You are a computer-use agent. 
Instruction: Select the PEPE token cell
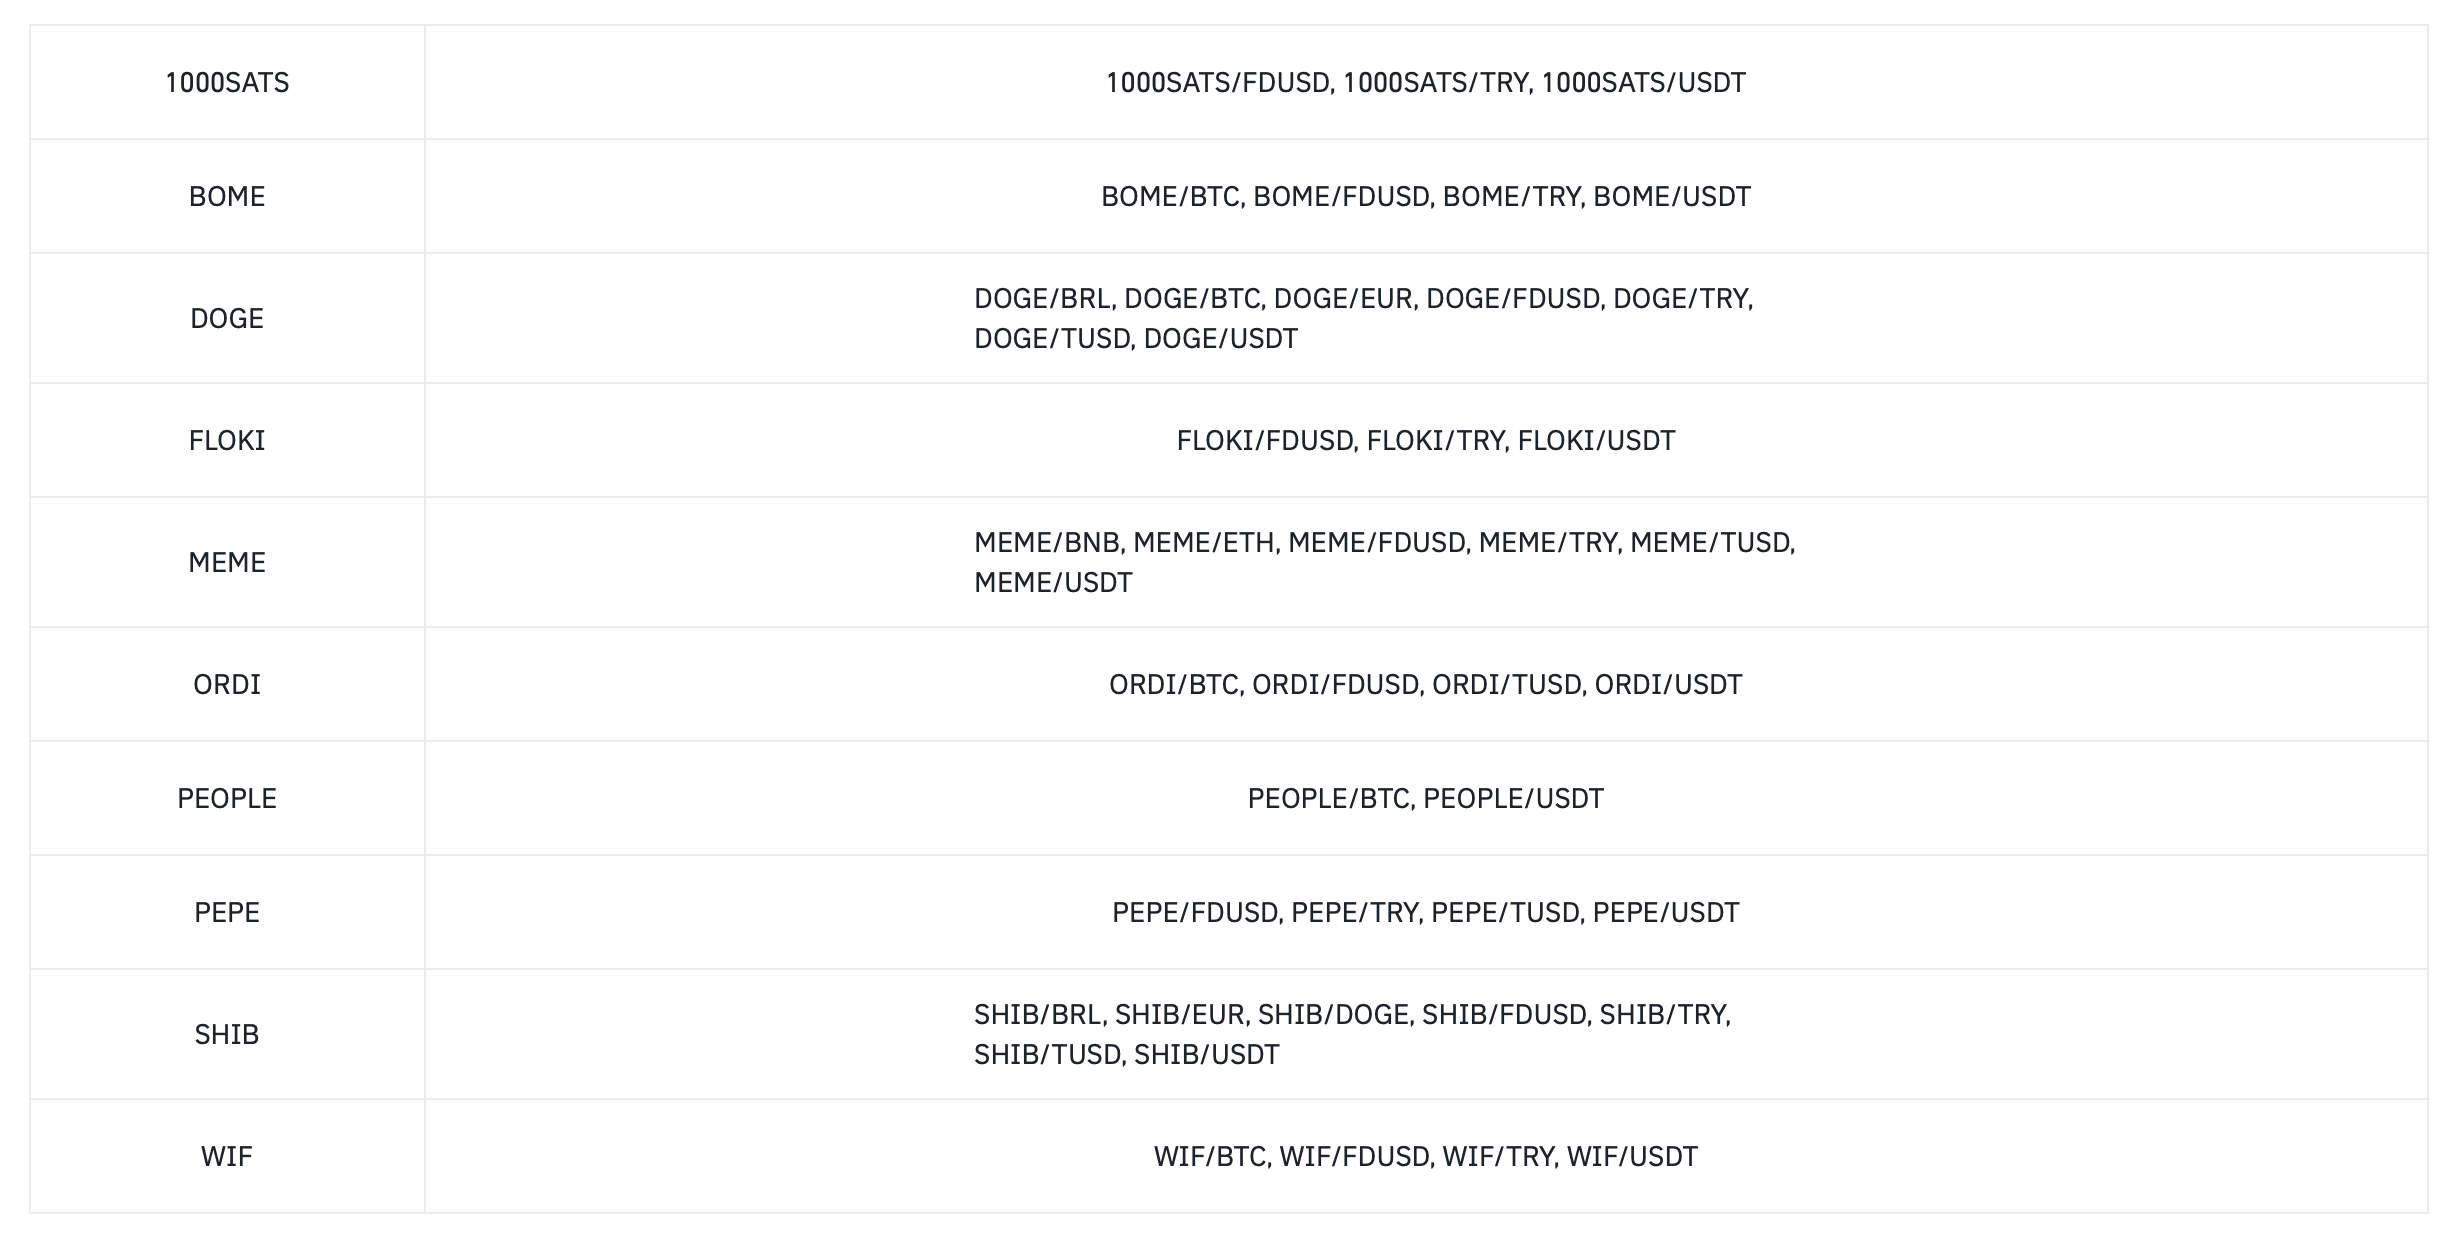[227, 912]
